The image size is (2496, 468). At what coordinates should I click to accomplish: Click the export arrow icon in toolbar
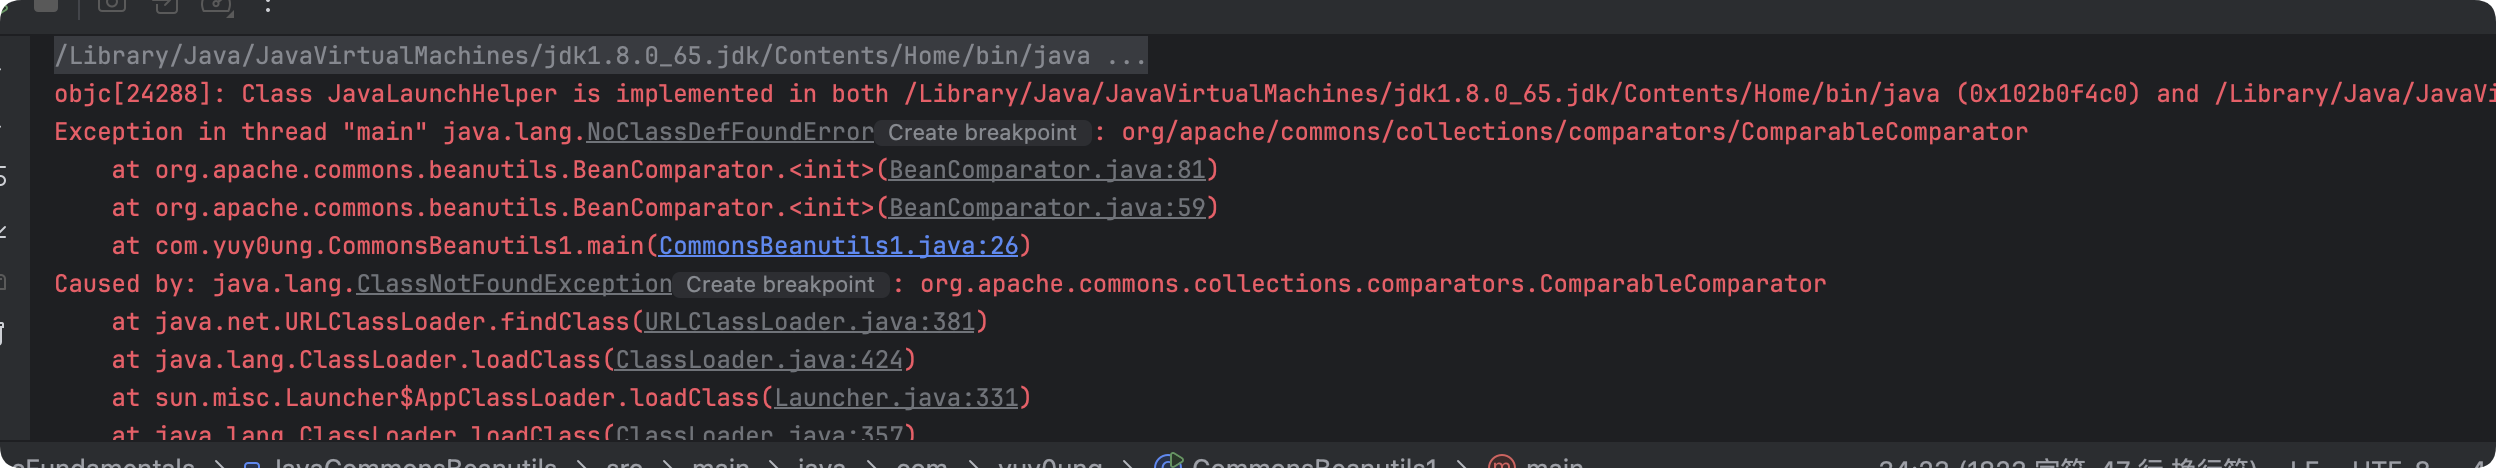[164, 5]
